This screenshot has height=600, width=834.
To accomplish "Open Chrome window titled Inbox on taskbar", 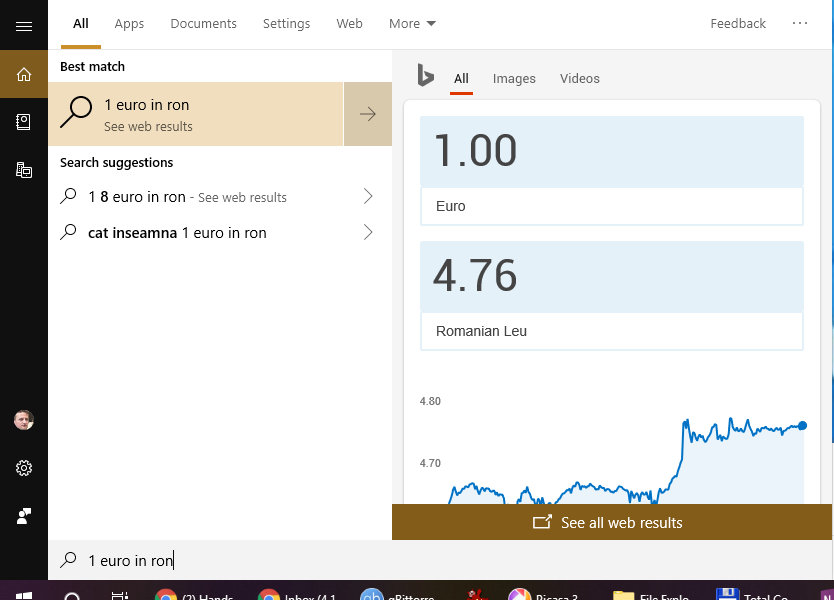I will 297,595.
